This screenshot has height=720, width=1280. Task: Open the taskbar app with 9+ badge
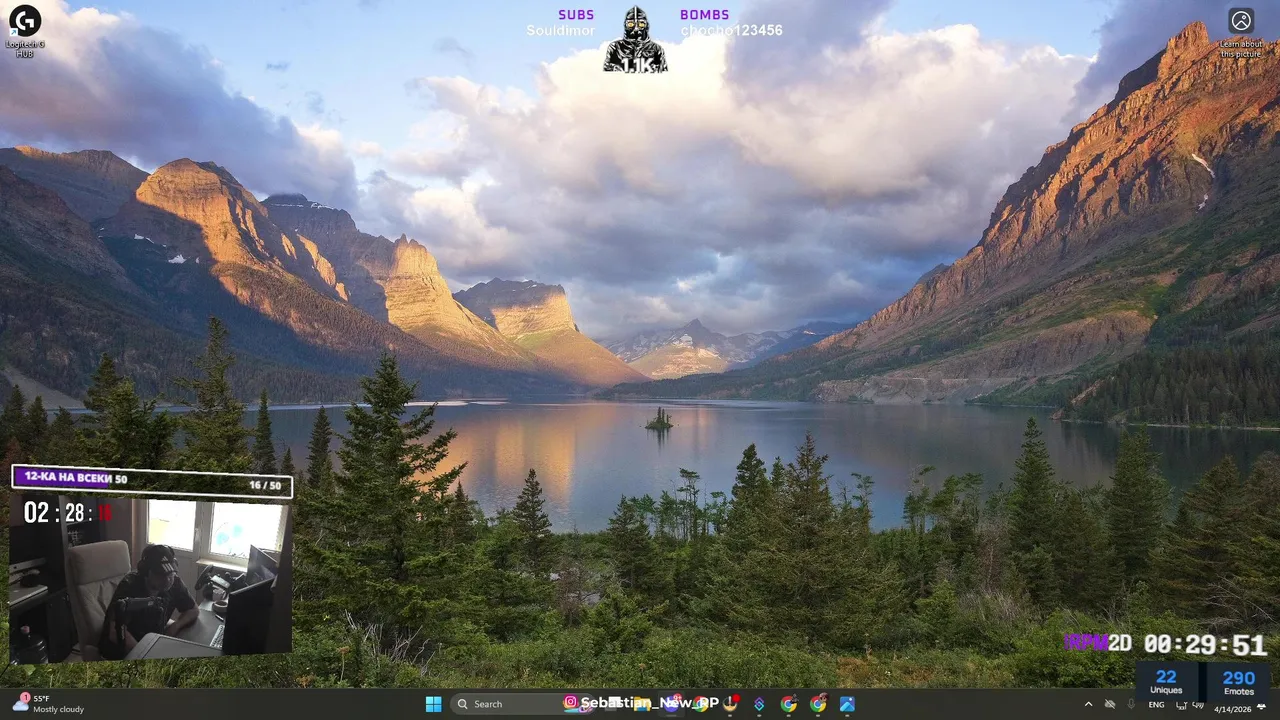pyautogui.click(x=673, y=704)
